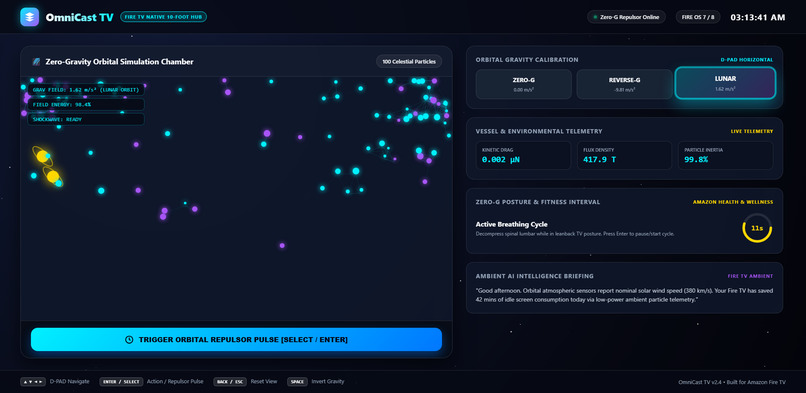
Task: Click the 99.8% inertia value
Action: click(696, 160)
